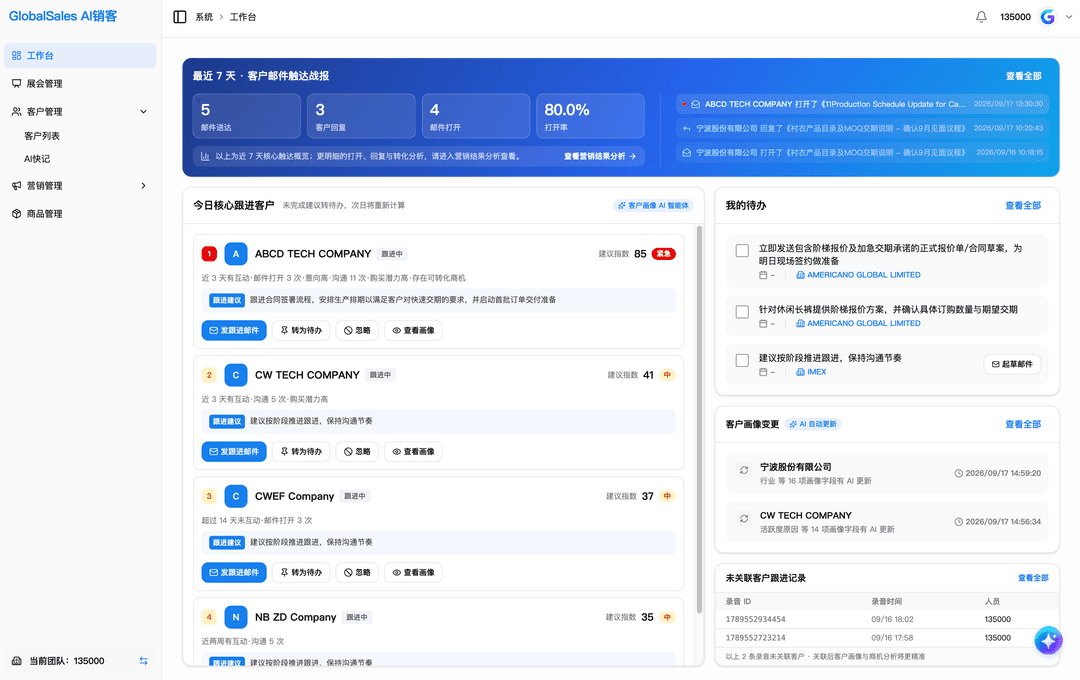Open the 邮件送达 5 stat card
This screenshot has height=680, width=1080.
point(247,116)
